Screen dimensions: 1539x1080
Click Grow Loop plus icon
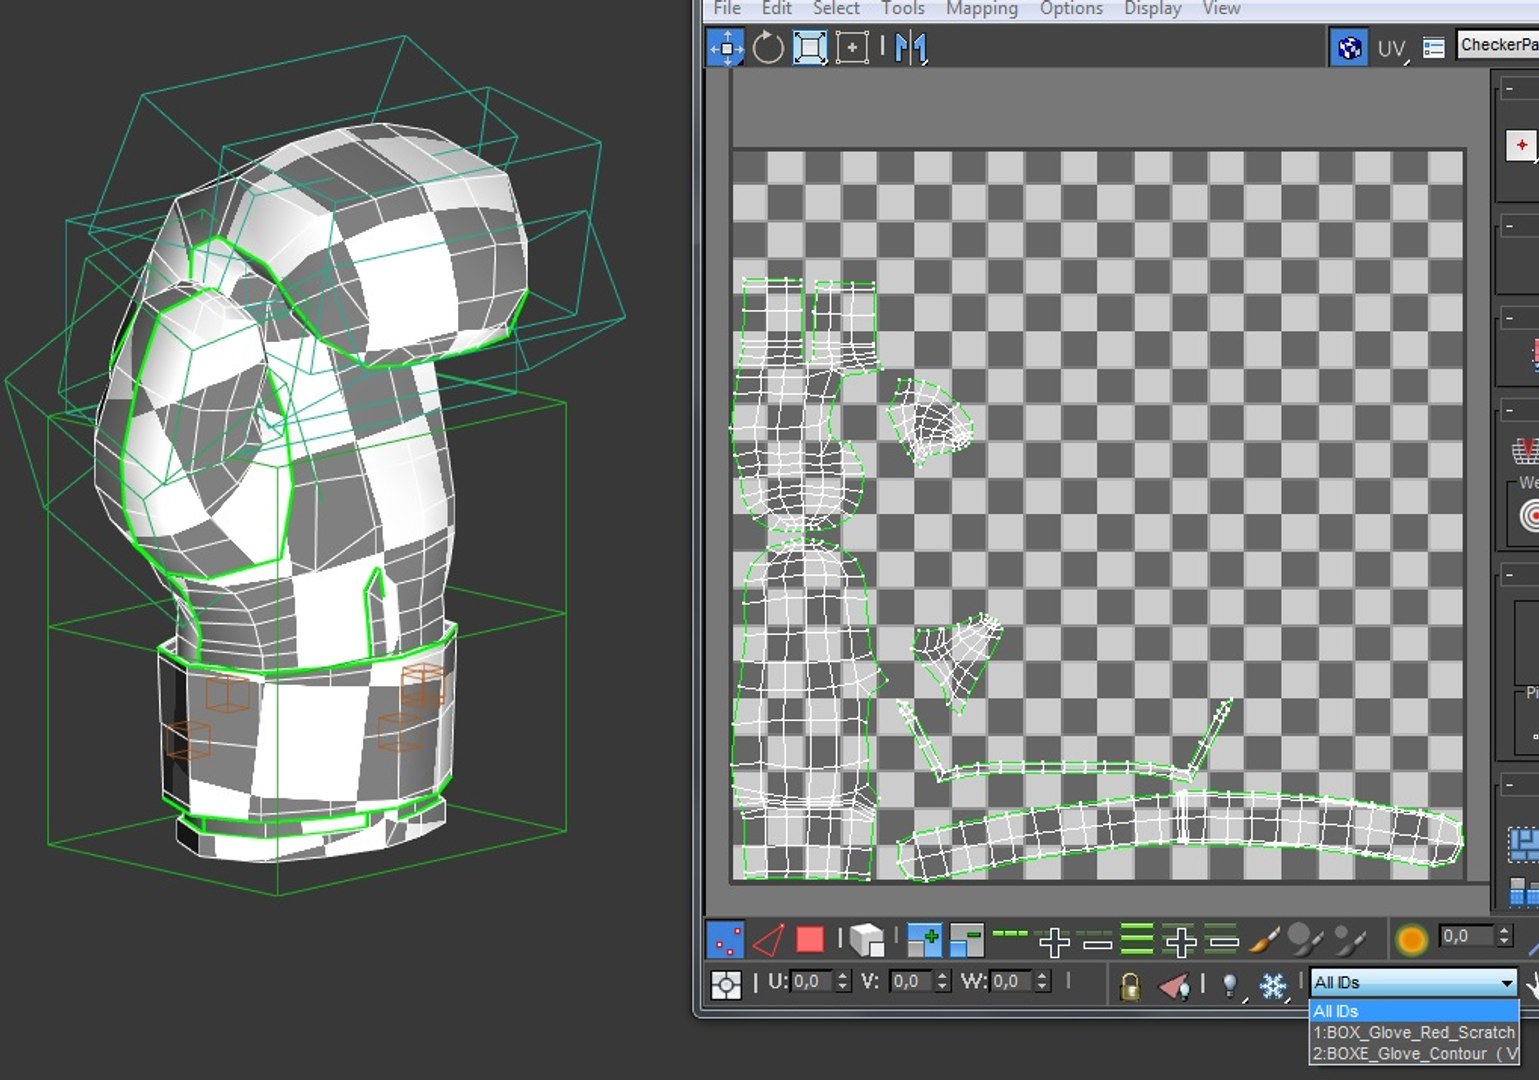[1054, 941]
